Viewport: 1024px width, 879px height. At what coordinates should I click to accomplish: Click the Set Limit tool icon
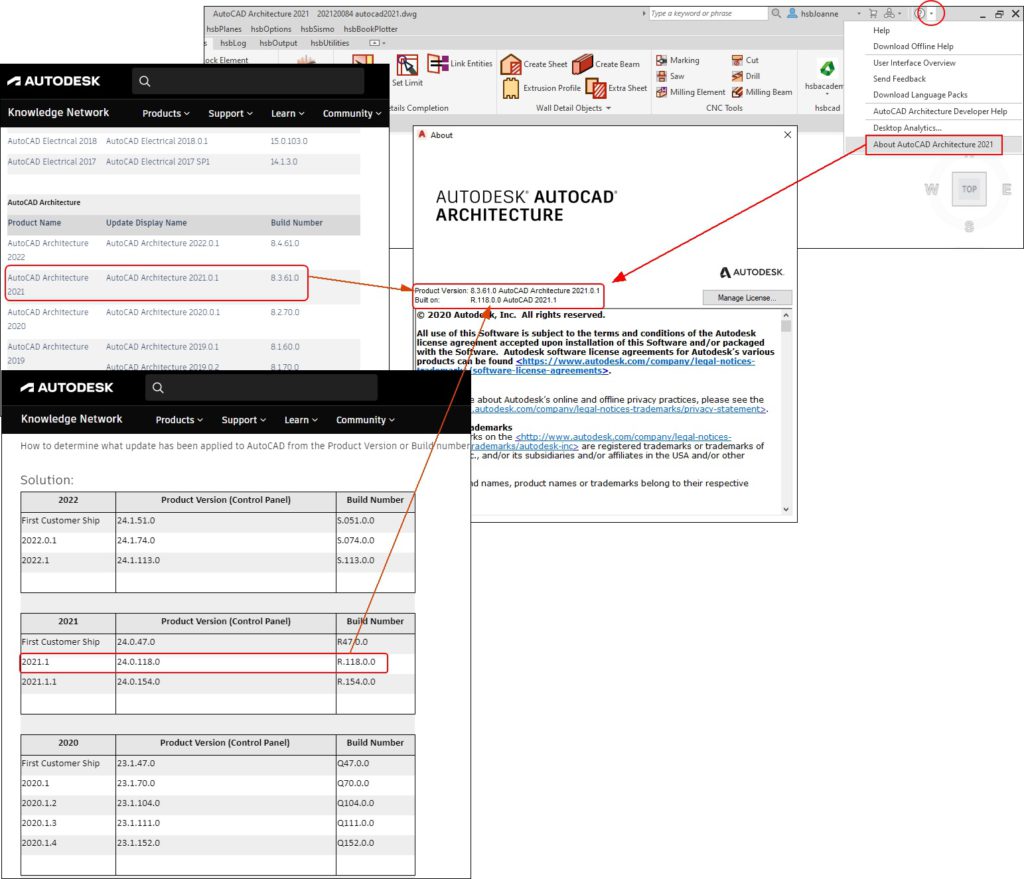coord(407,65)
